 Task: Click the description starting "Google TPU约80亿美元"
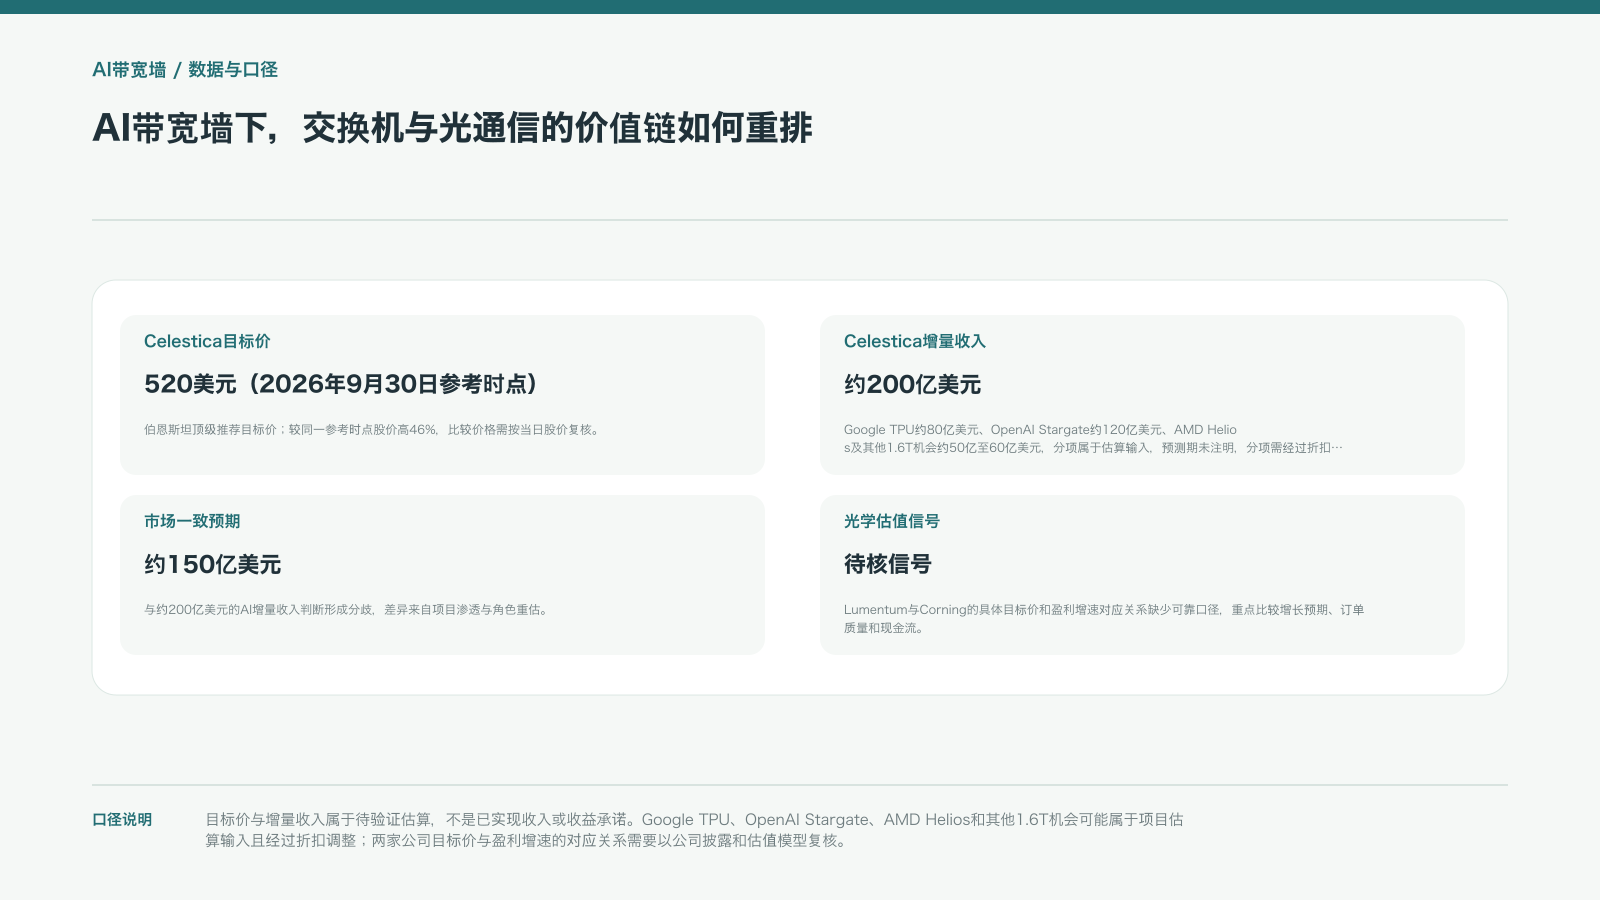pos(1093,439)
